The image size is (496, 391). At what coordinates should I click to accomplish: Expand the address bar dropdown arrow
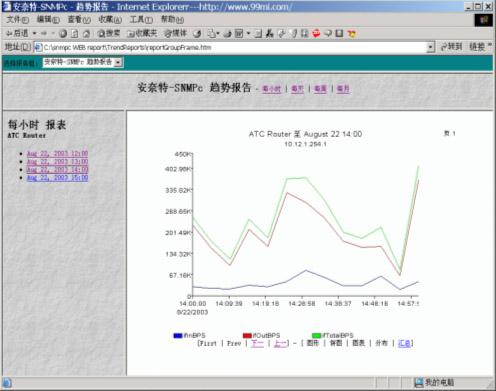point(431,47)
